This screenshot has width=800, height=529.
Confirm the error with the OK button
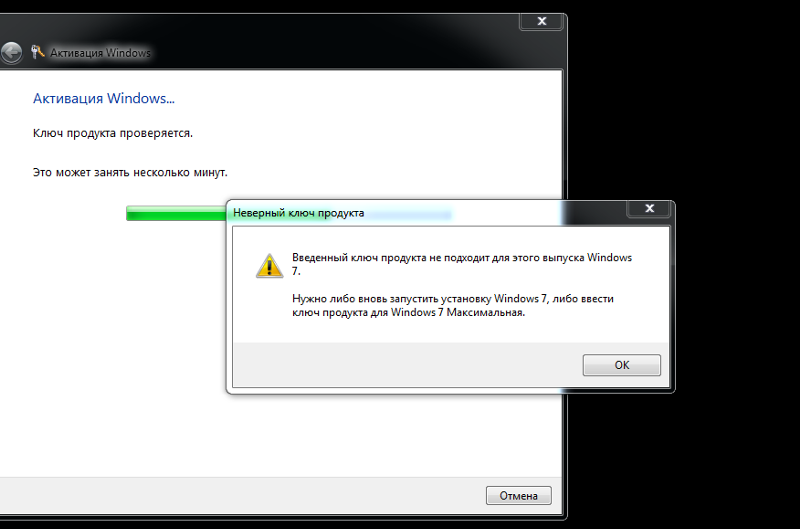click(621, 365)
